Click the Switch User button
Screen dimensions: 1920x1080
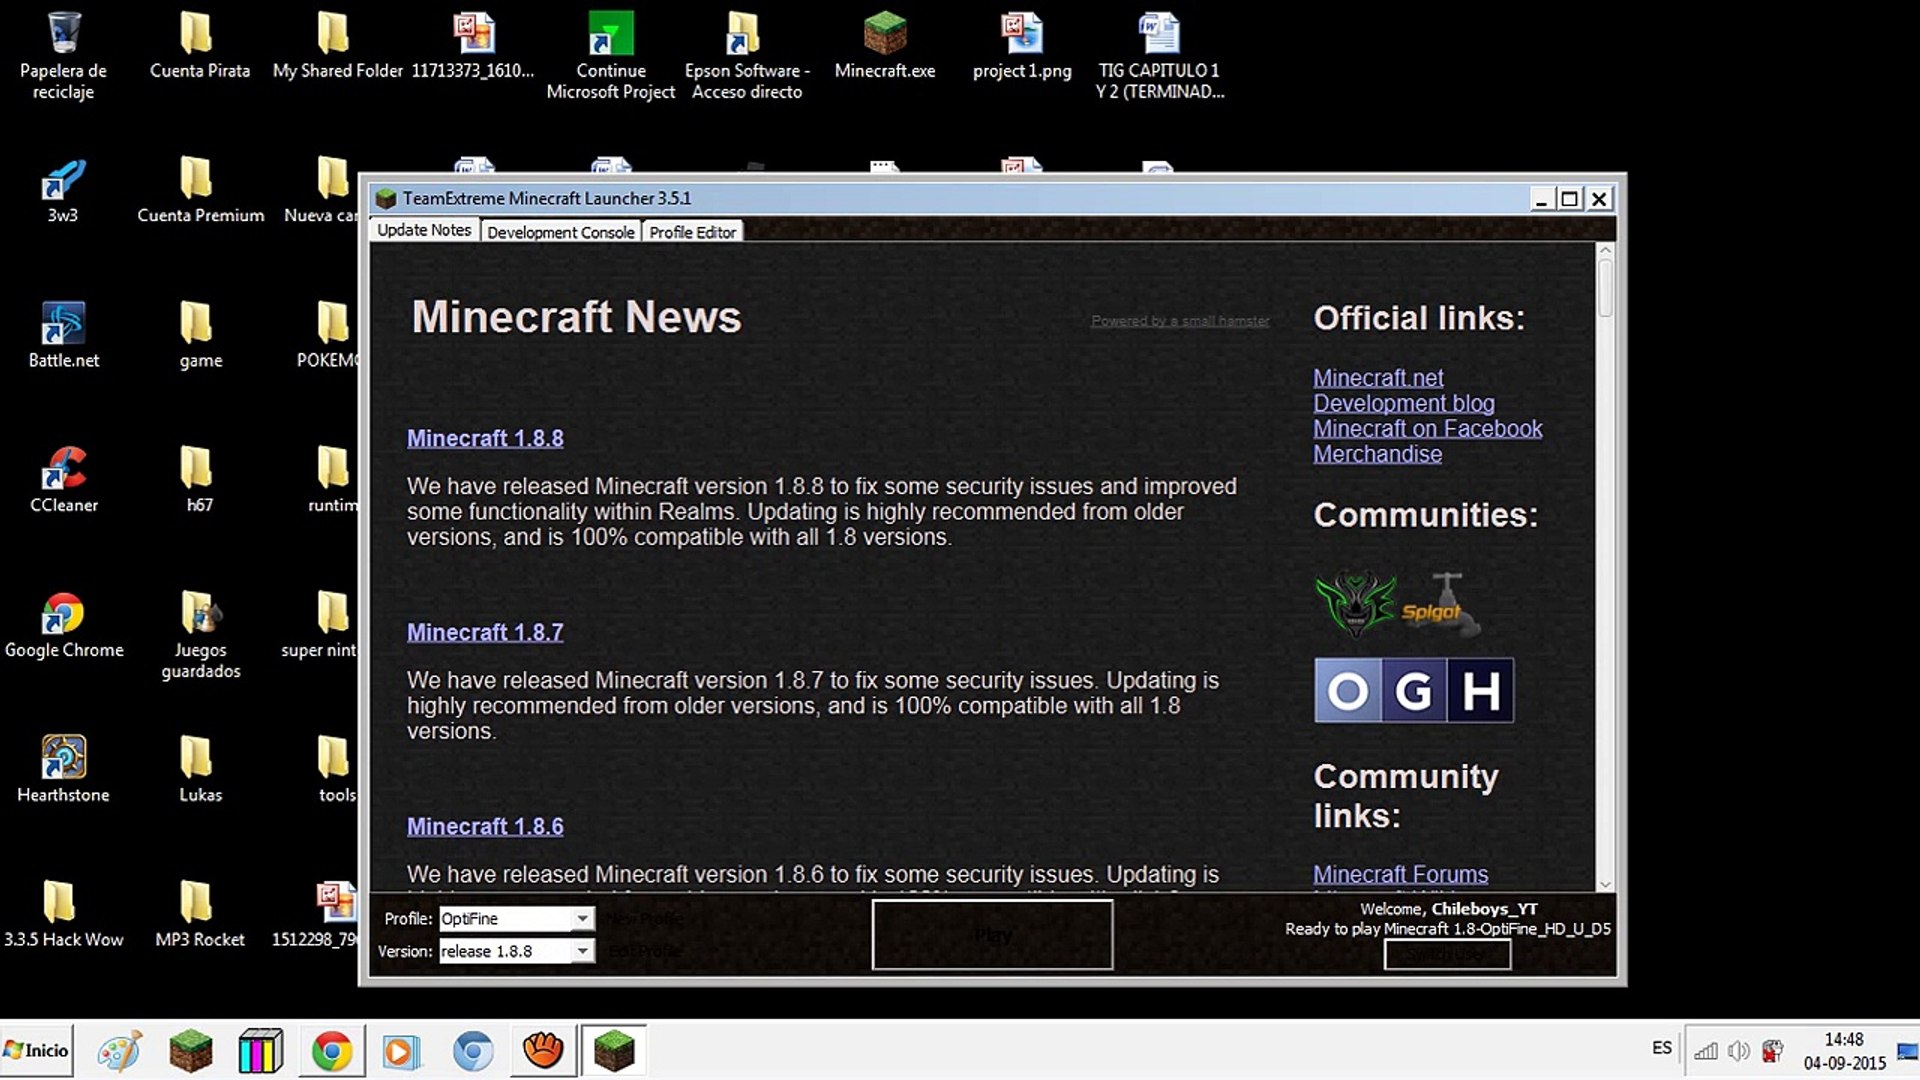[1447, 954]
